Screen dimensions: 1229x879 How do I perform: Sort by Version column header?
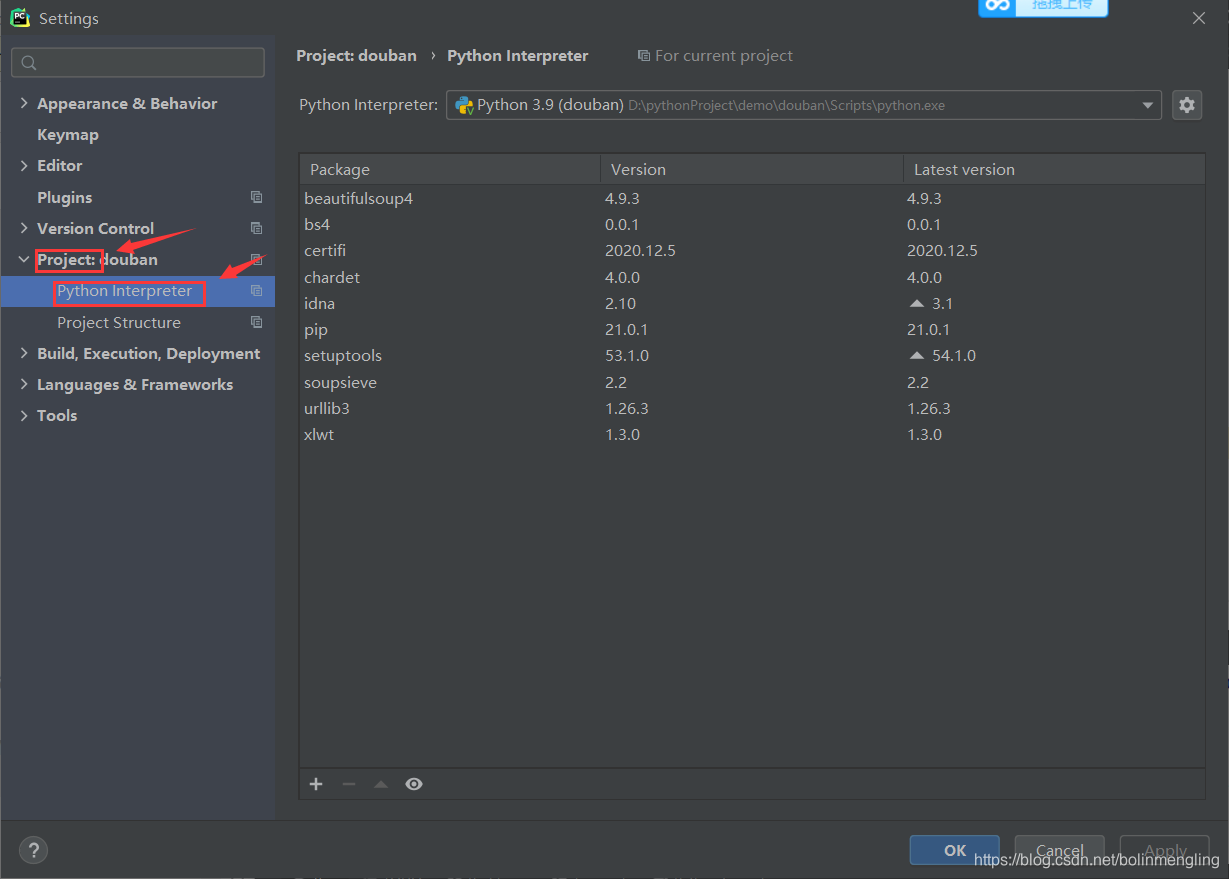[x=752, y=169]
